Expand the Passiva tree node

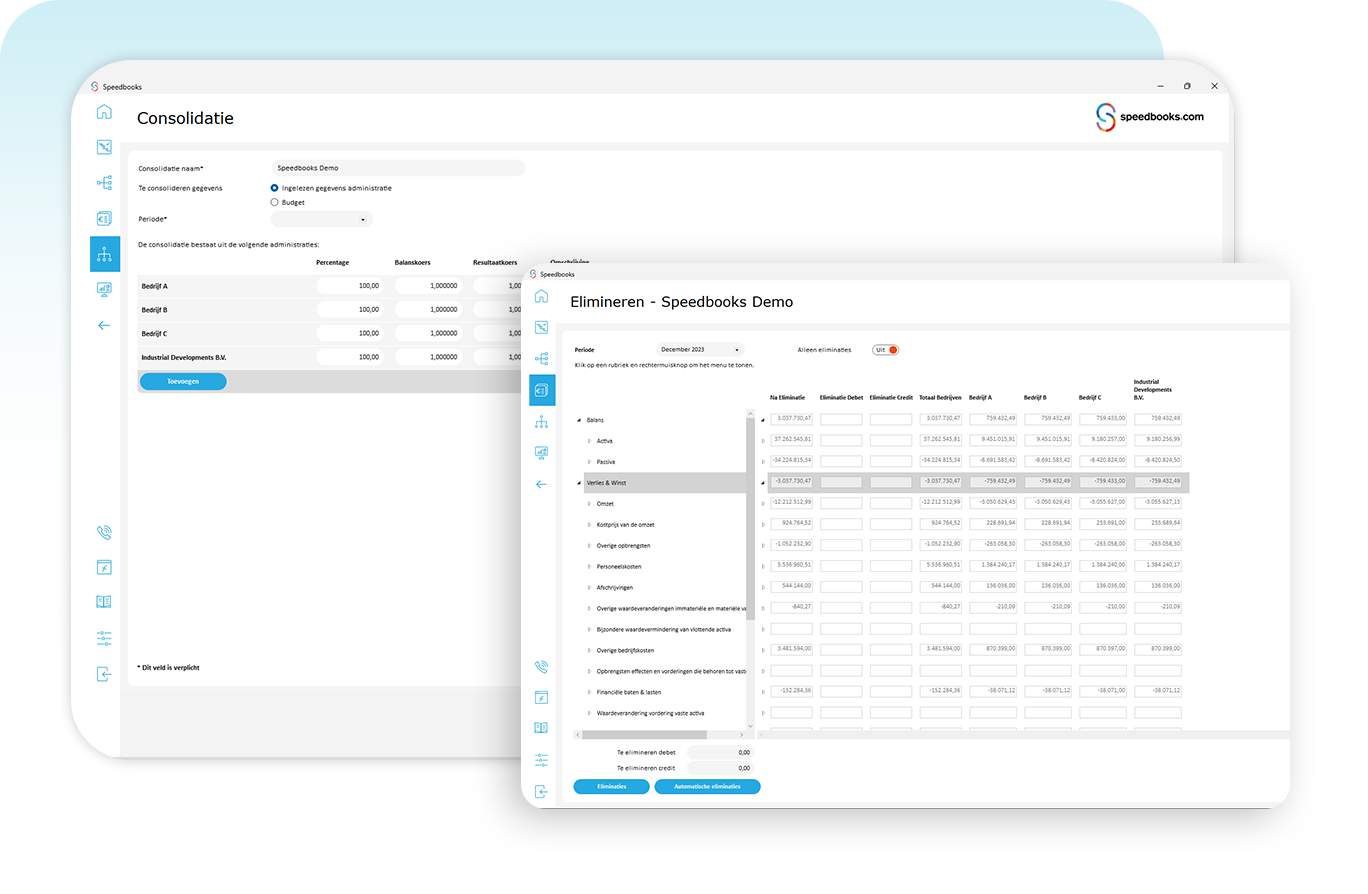(588, 462)
